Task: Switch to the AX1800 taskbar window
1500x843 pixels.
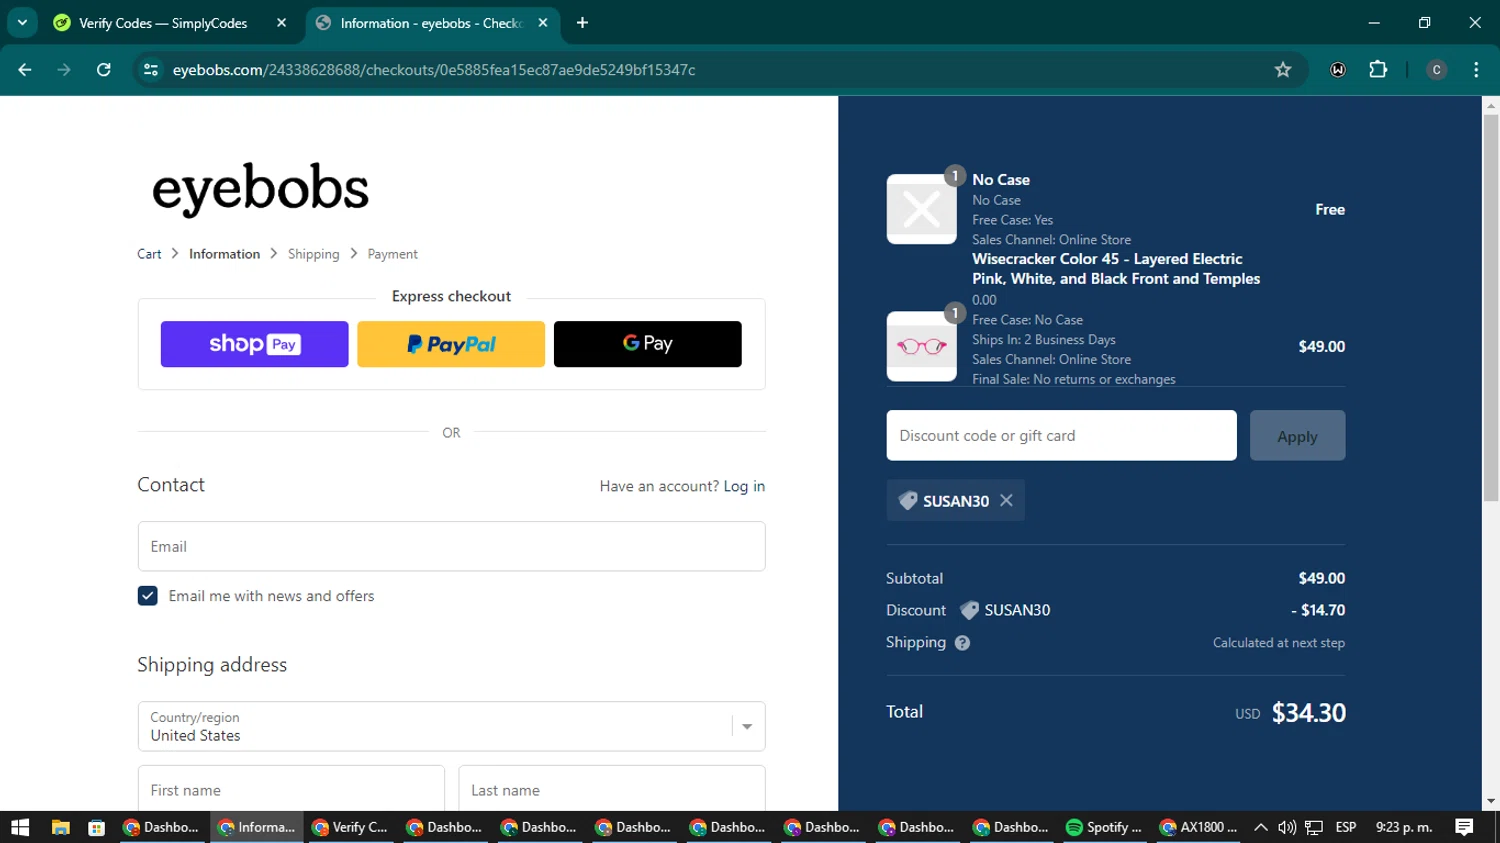Action: click(x=1198, y=827)
